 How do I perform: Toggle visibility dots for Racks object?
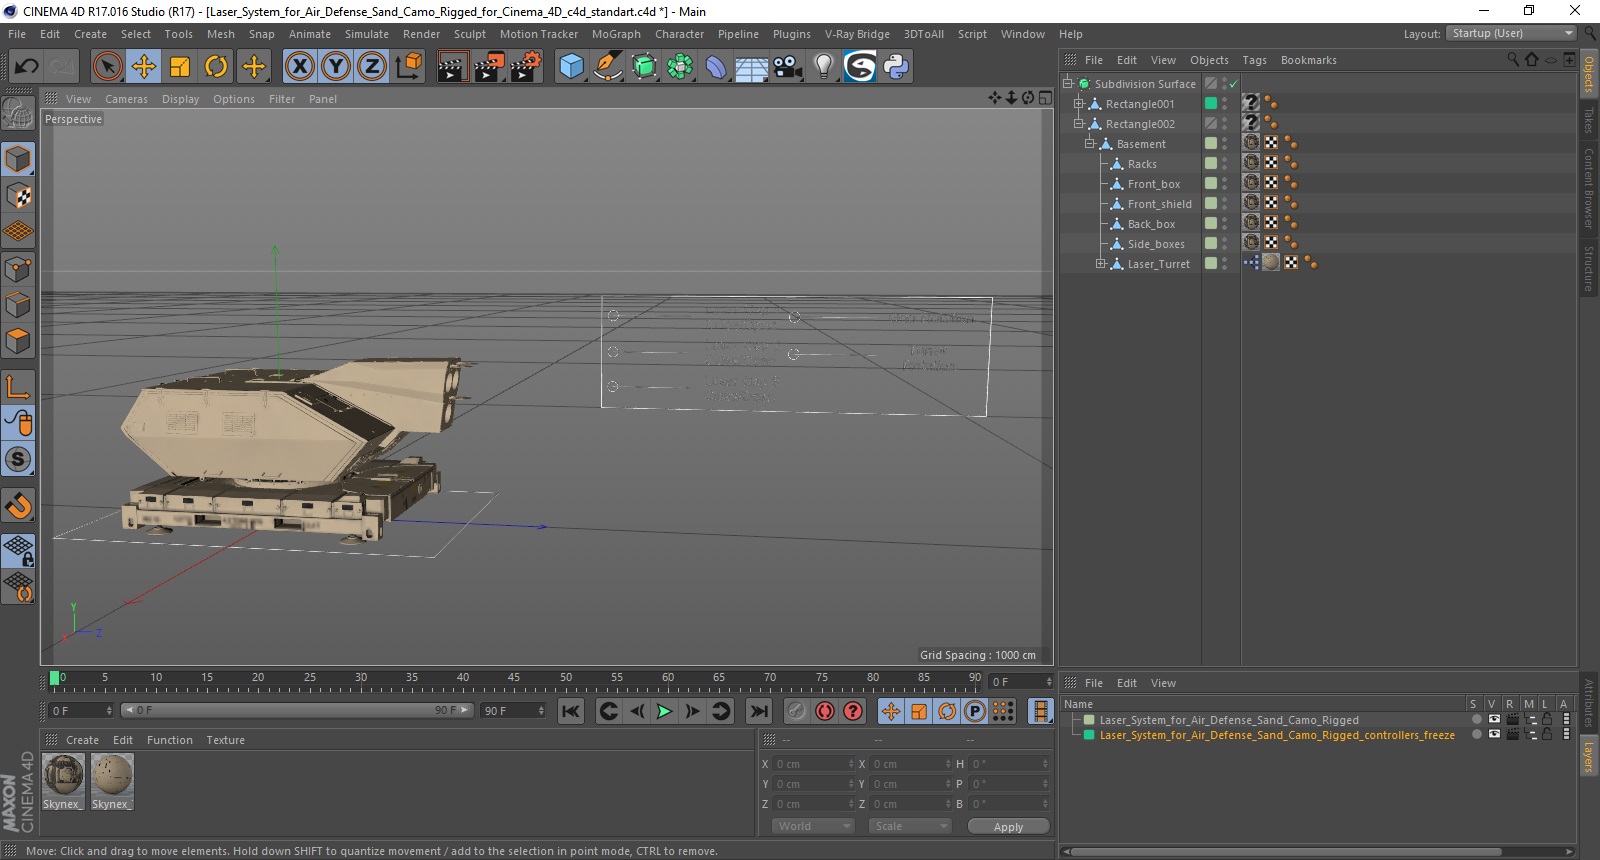pos(1225,164)
